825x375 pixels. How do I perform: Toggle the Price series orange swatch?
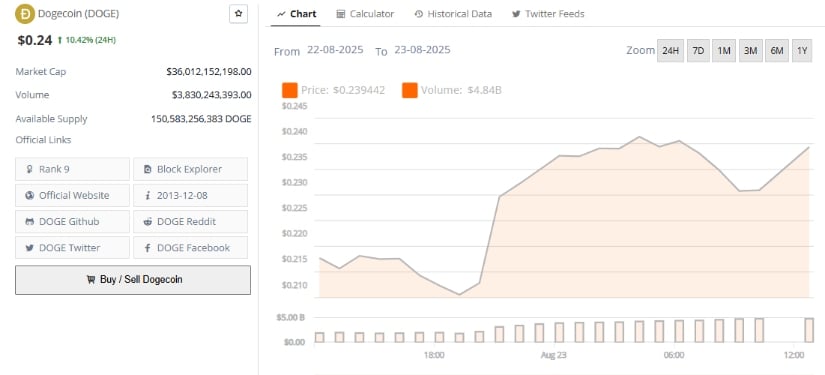290,90
